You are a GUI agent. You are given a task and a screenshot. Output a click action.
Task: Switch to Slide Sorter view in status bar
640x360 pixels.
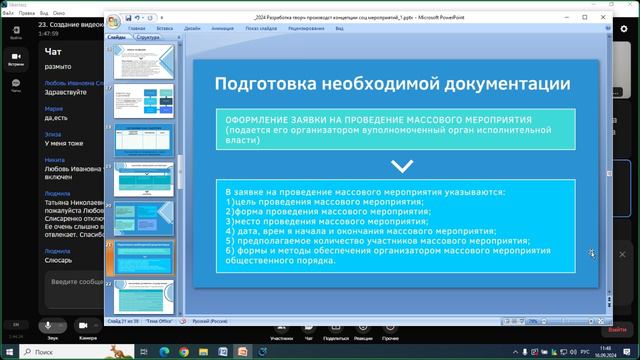pos(514,322)
